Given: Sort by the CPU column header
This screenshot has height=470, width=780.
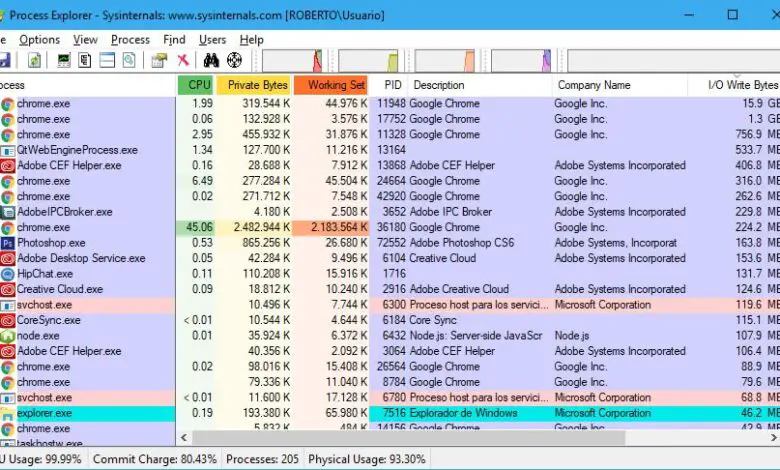Looking at the screenshot, I should coord(195,85).
